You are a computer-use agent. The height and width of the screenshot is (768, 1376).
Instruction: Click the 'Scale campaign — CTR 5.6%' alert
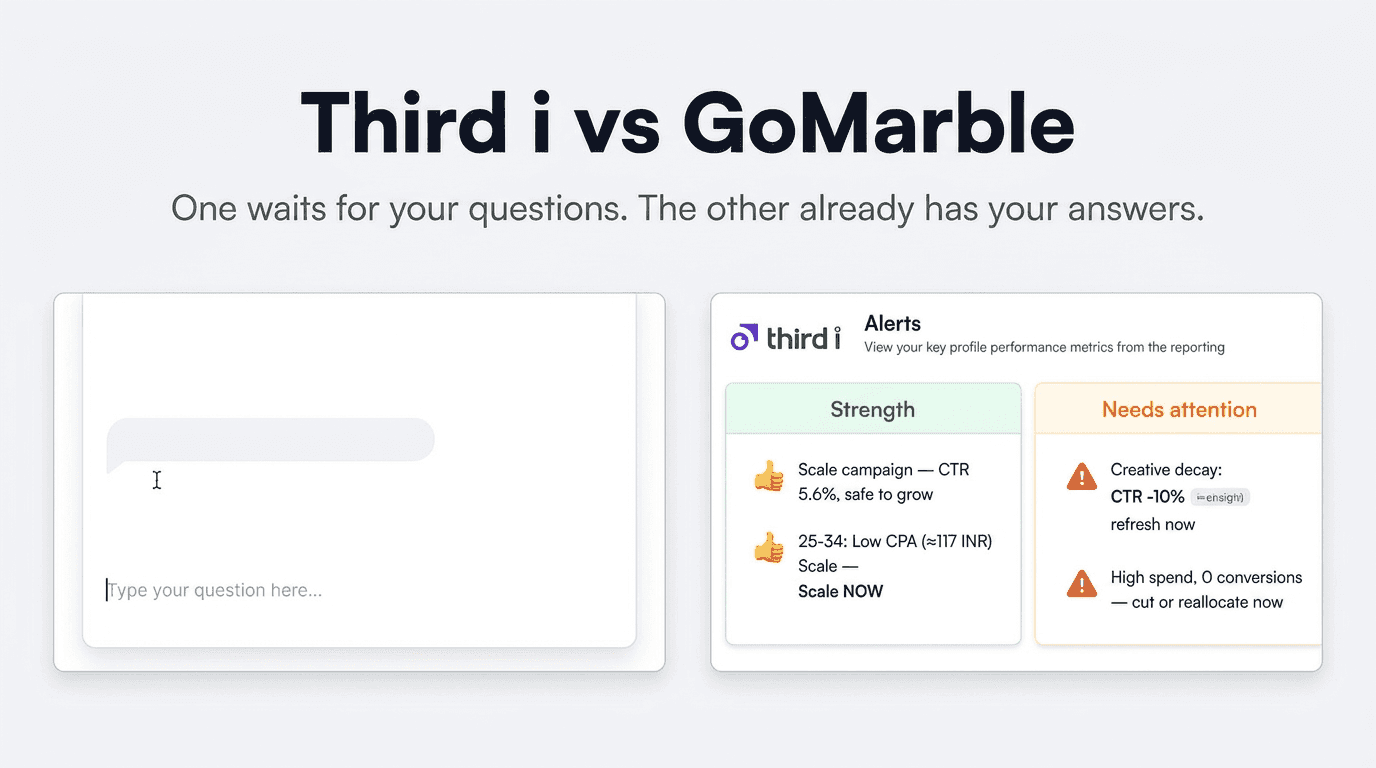click(x=884, y=482)
